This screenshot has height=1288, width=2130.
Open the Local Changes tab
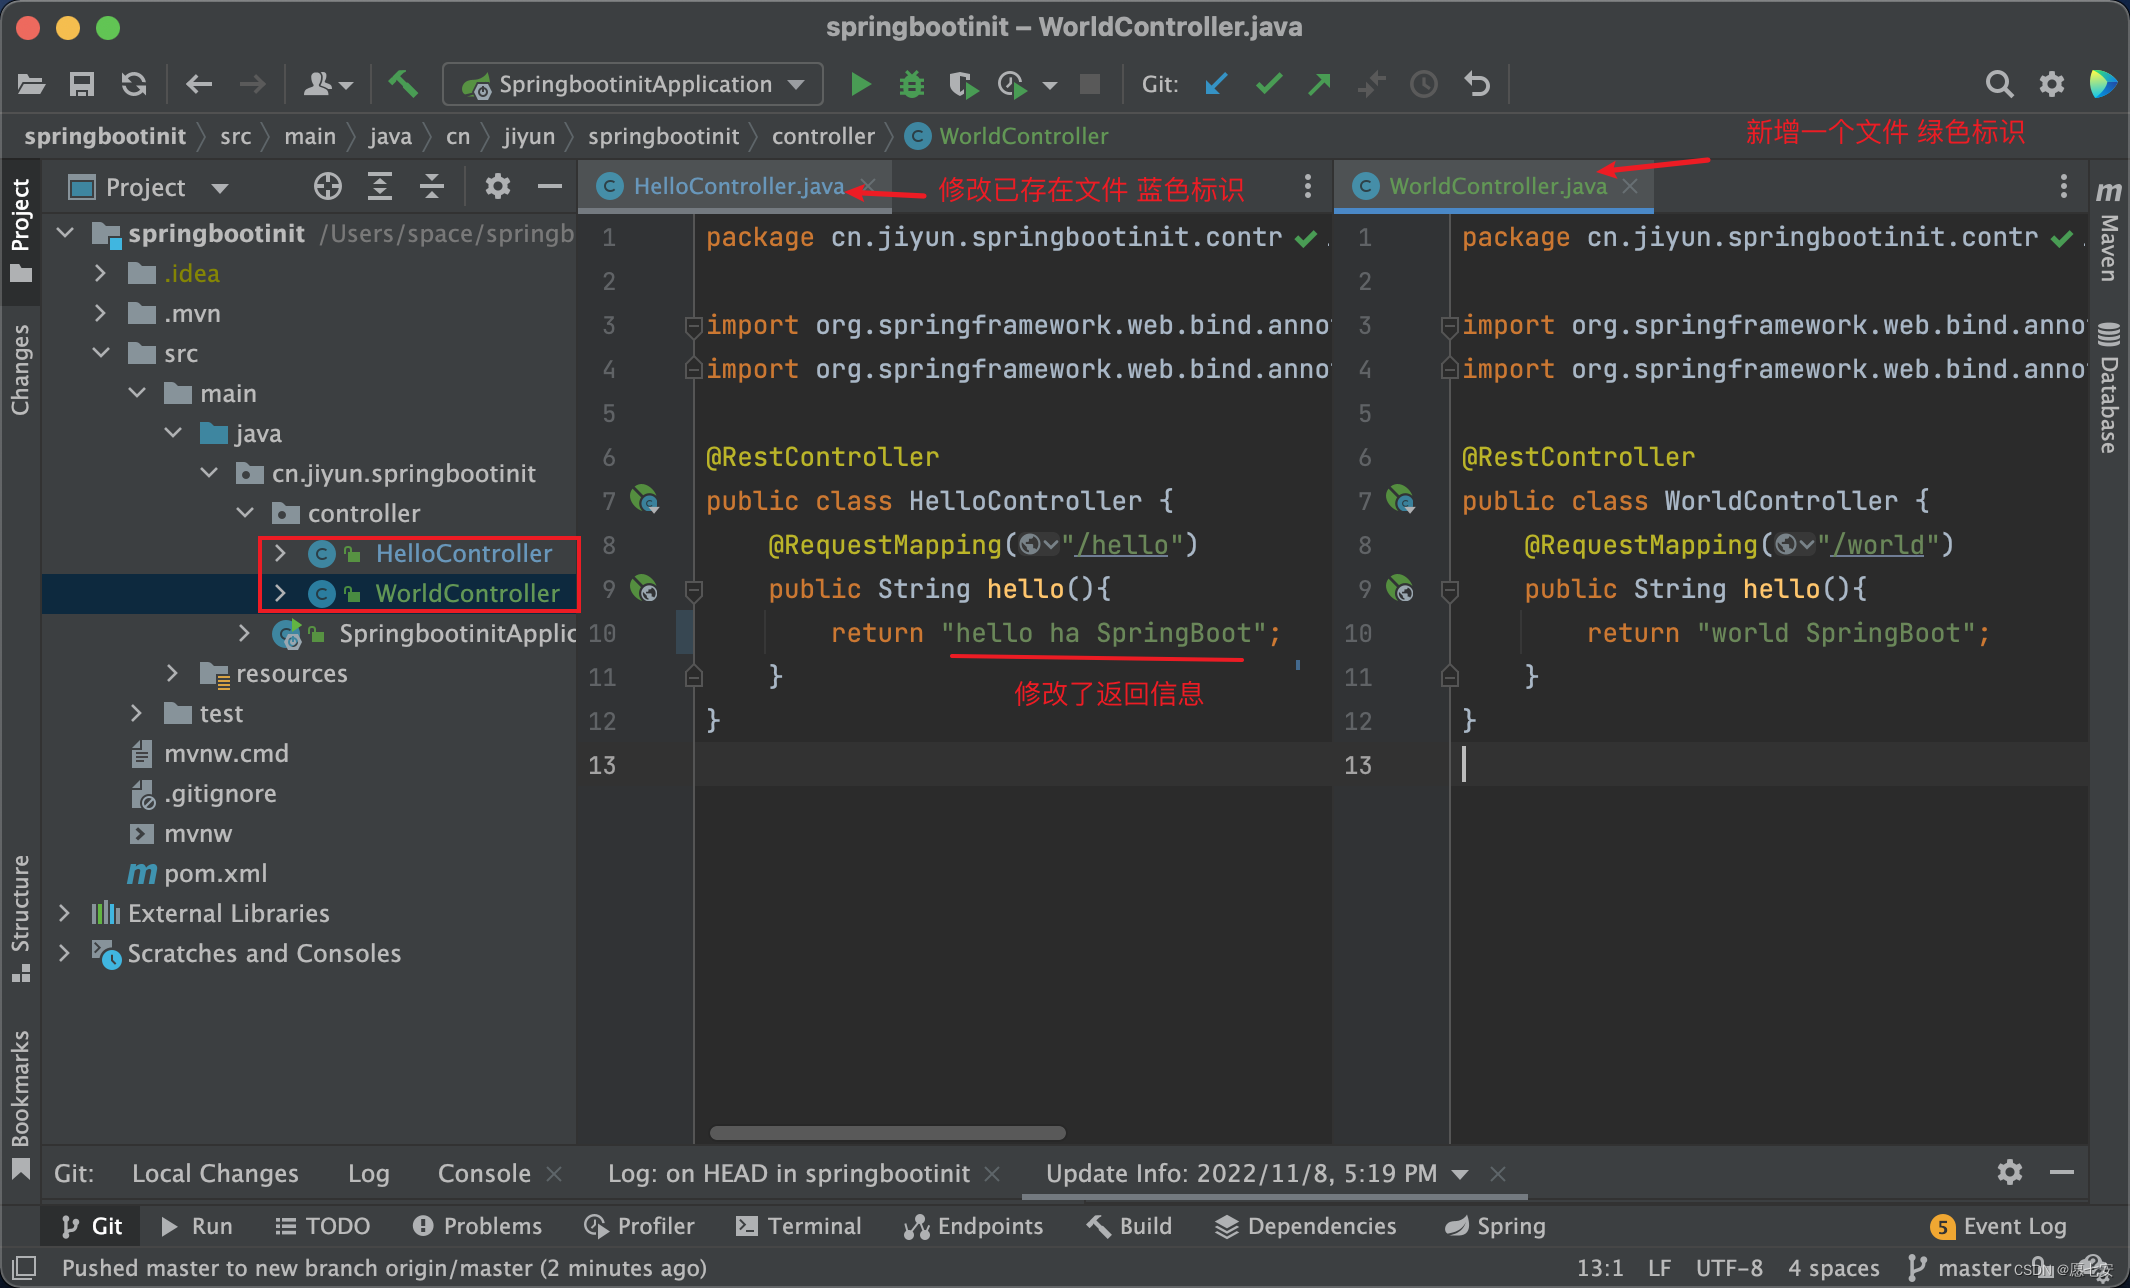(215, 1173)
